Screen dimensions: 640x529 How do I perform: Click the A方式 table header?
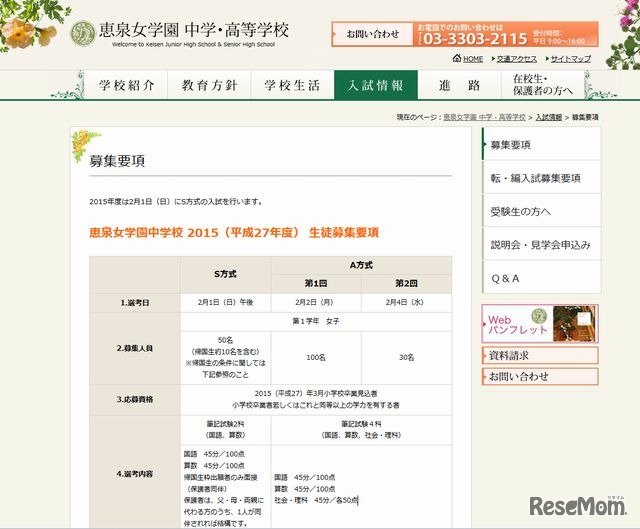[x=361, y=265]
